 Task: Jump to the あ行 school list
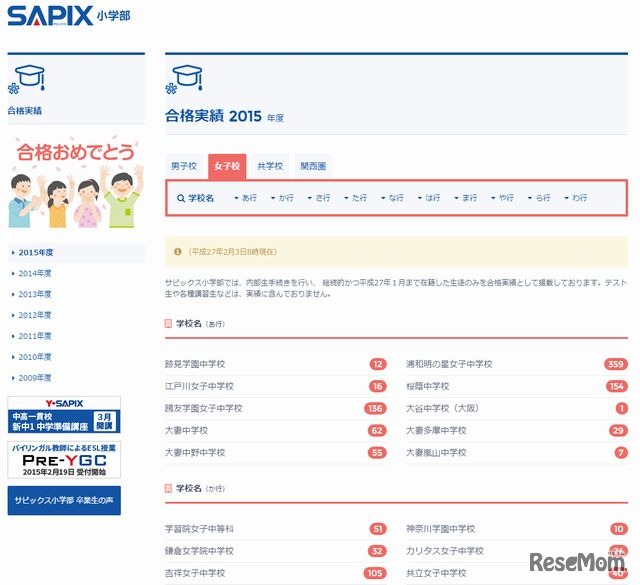(245, 198)
